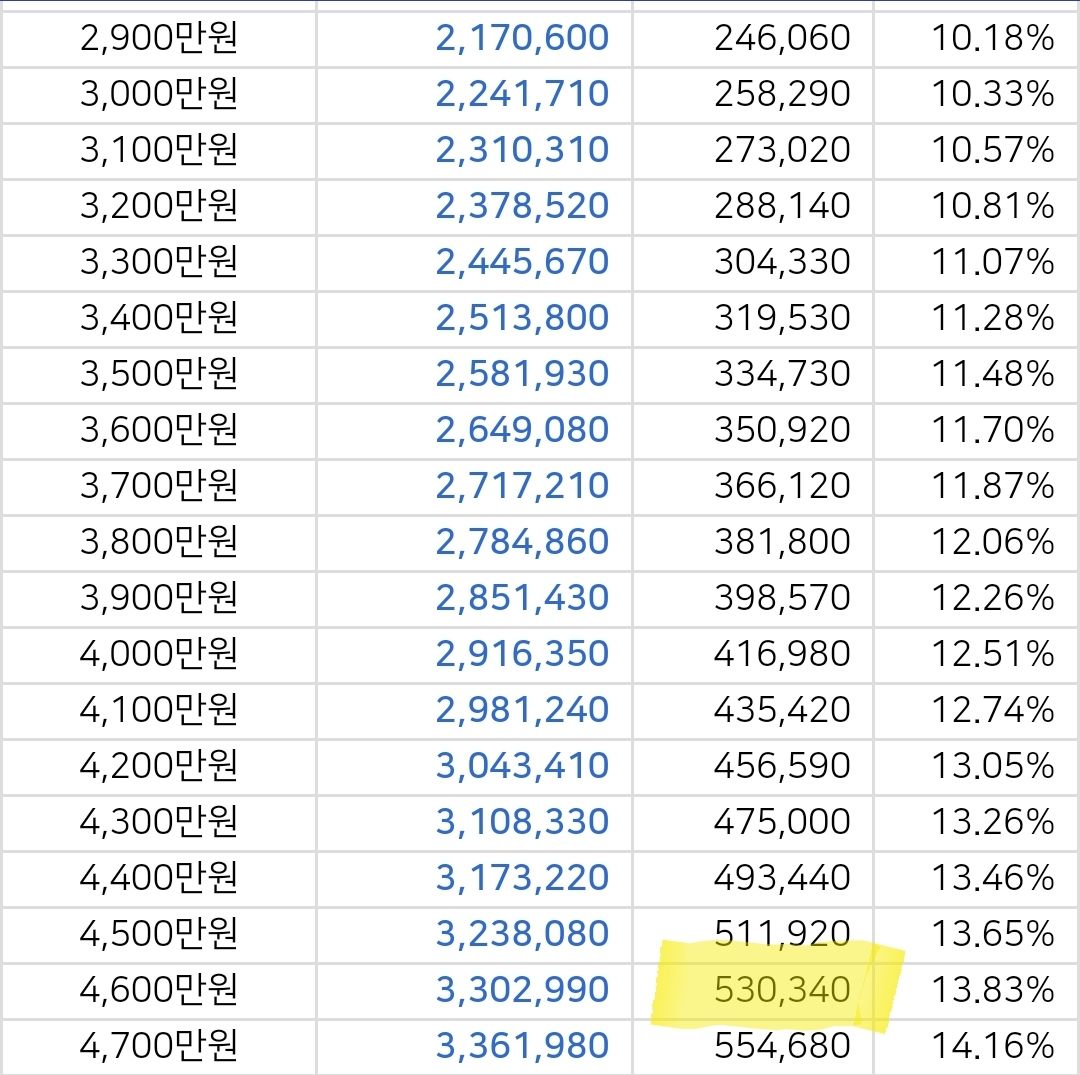Click the 10.81% percentage

pos(993,206)
